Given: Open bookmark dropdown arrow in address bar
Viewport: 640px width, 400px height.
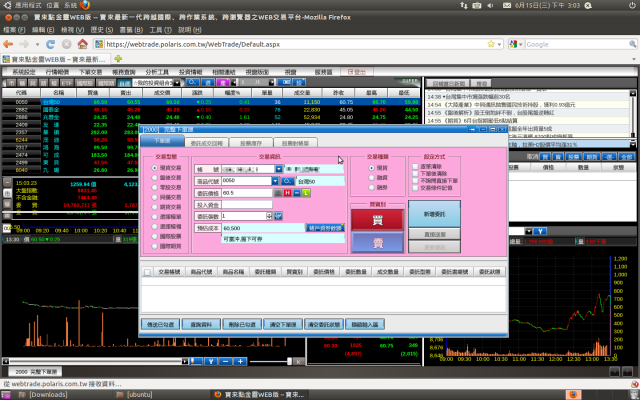Looking at the screenshot, I should point(499,44).
